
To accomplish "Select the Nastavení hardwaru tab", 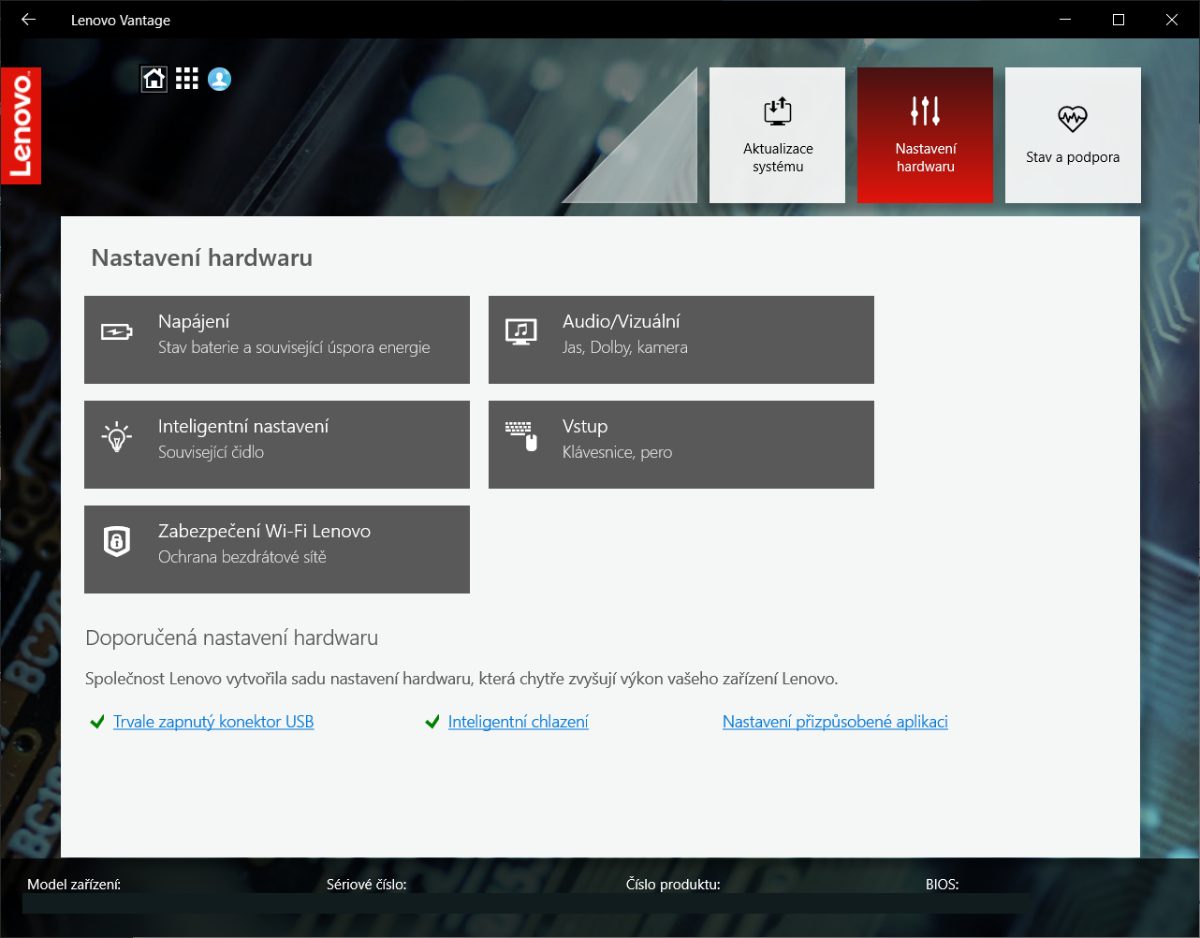I will [925, 135].
